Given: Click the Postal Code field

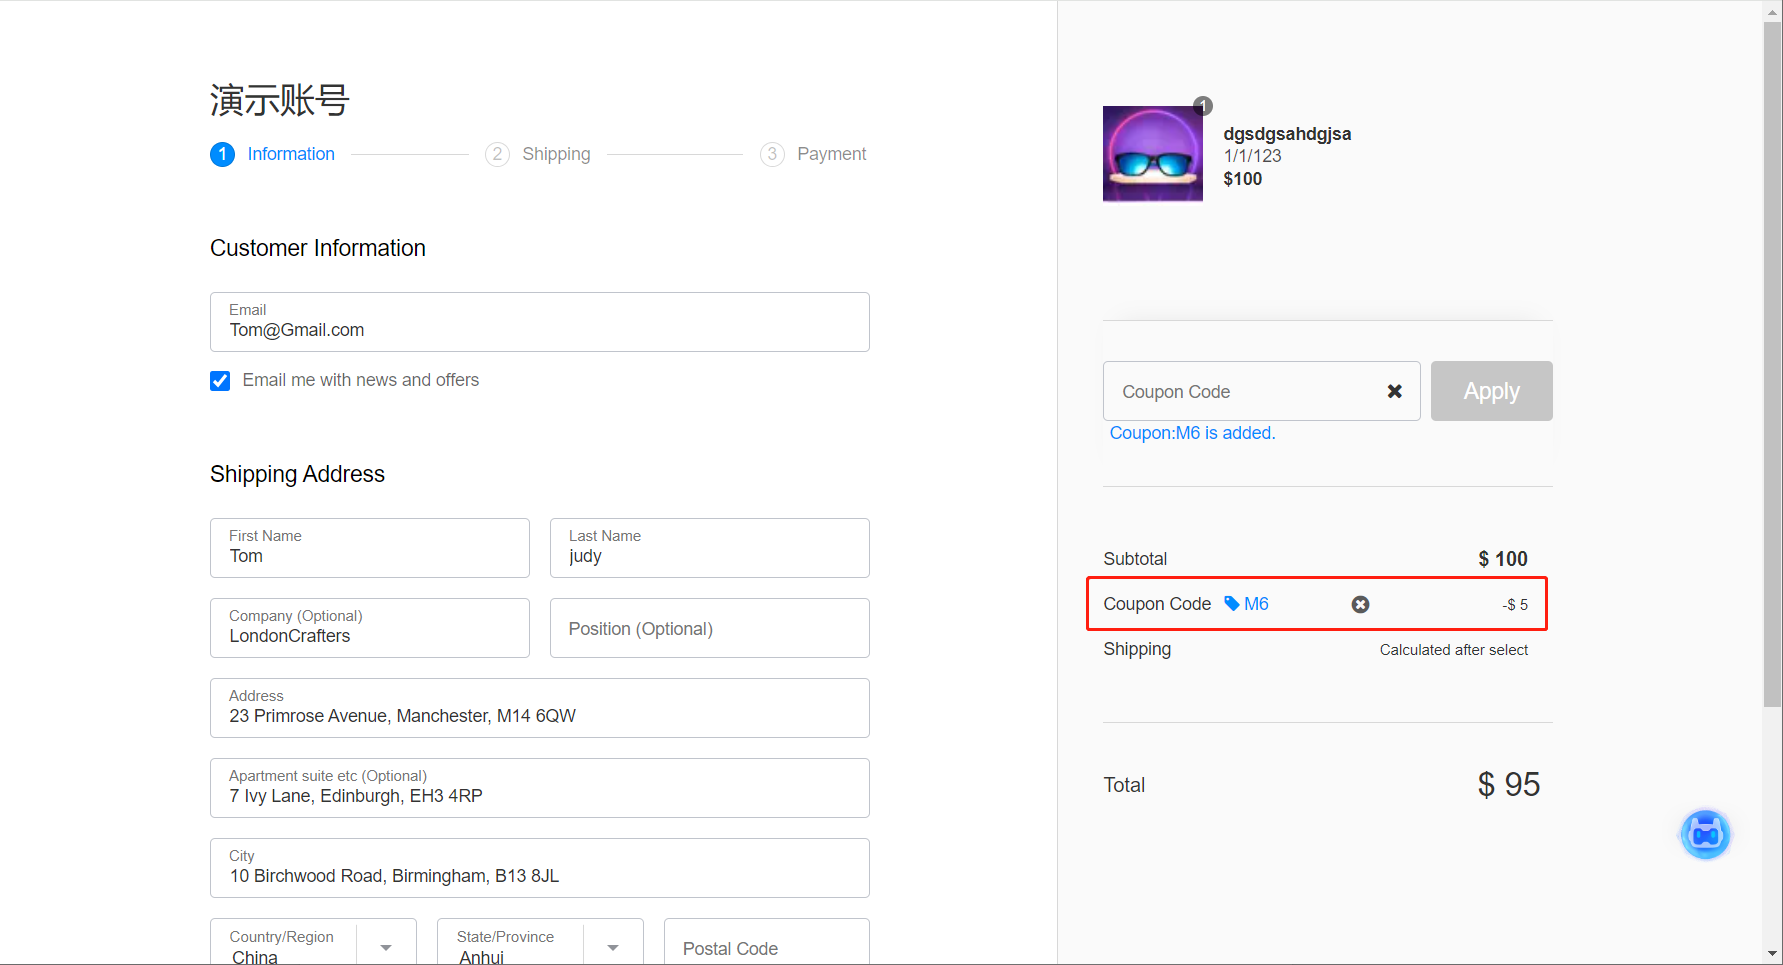Looking at the screenshot, I should tap(766, 947).
